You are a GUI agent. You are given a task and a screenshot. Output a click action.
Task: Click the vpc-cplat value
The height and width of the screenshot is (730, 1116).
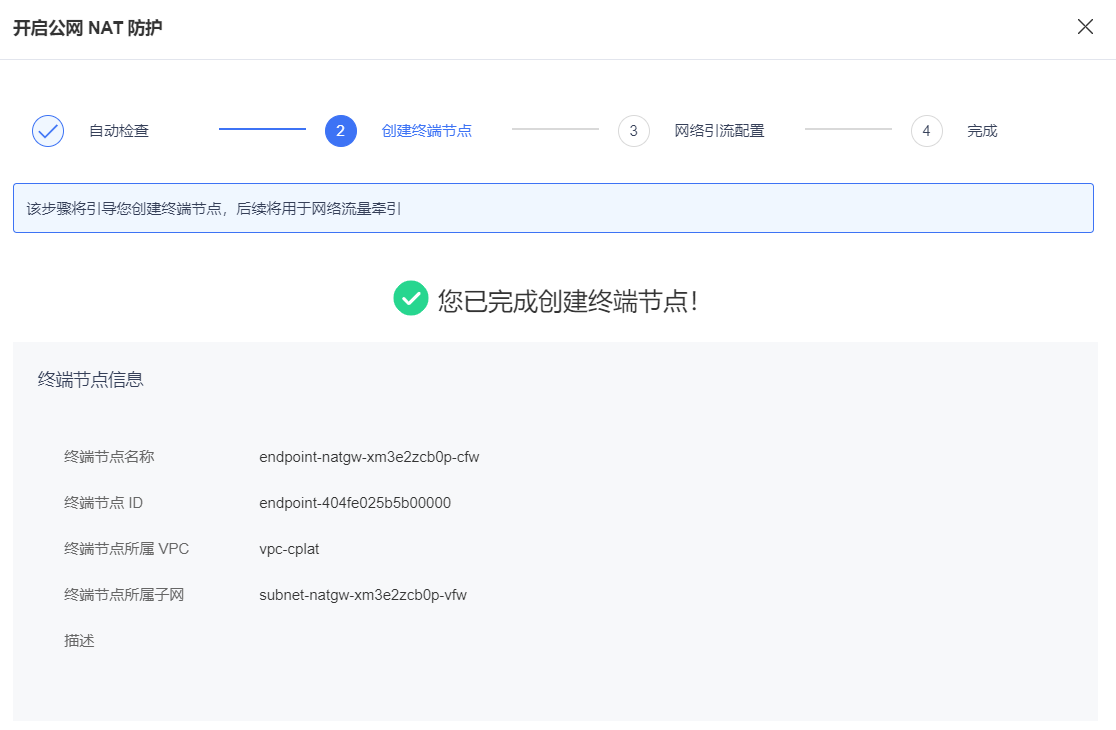point(289,549)
